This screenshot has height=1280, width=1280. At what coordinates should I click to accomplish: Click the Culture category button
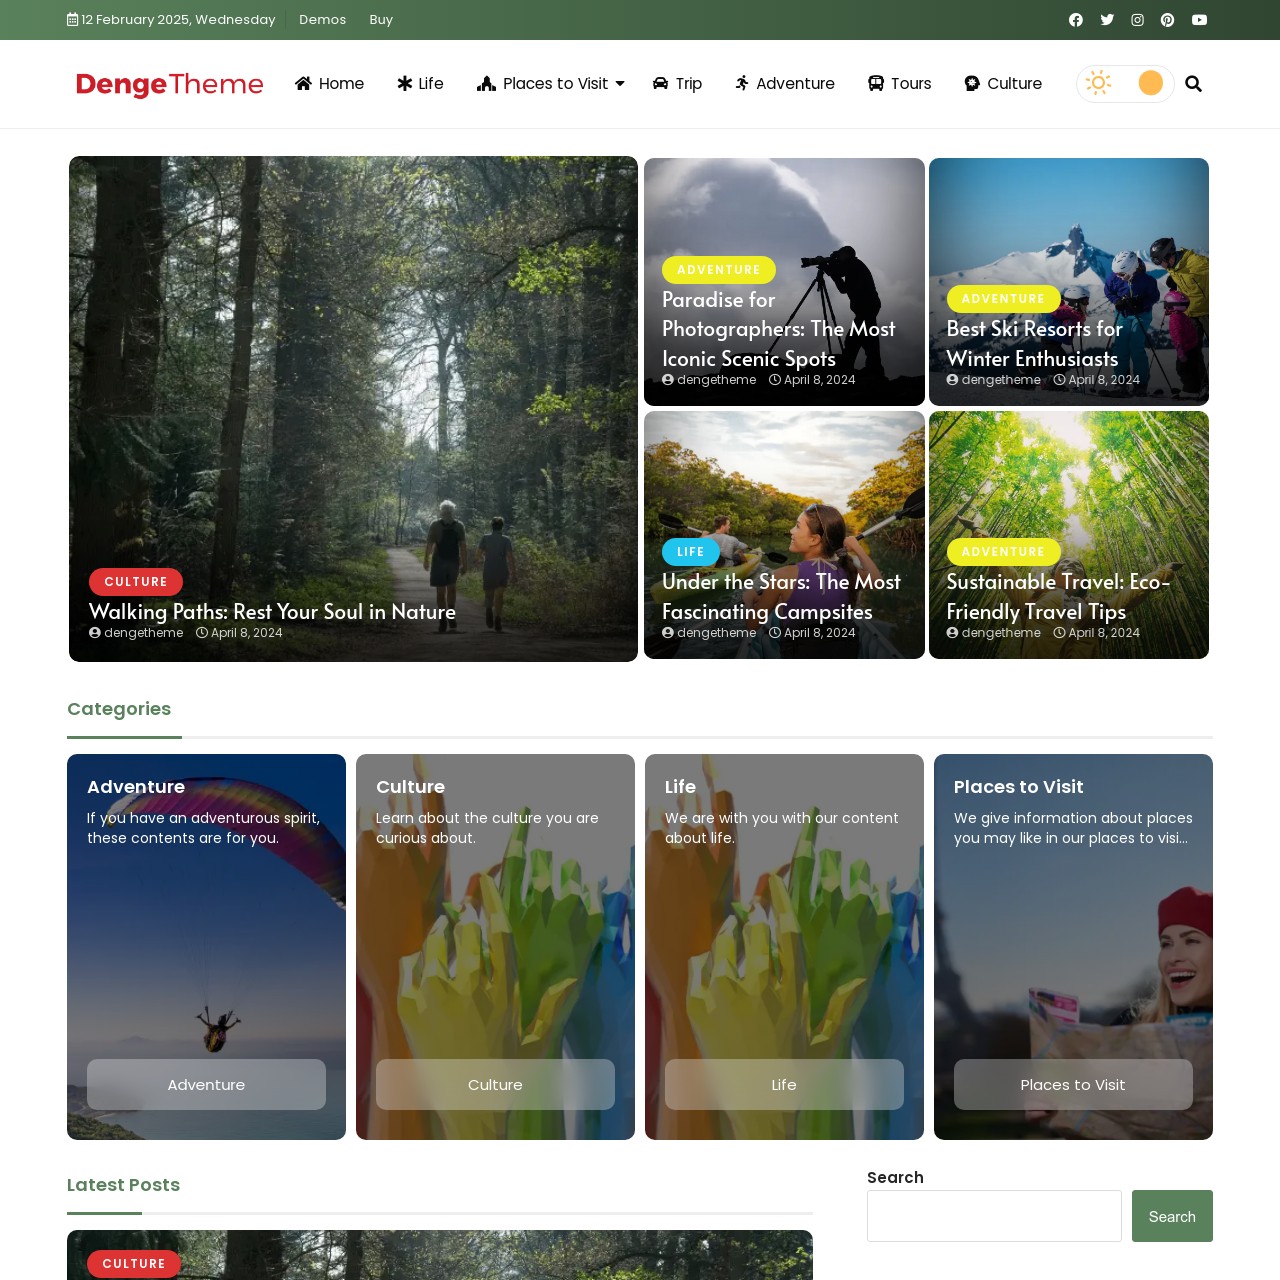[x=495, y=1084]
